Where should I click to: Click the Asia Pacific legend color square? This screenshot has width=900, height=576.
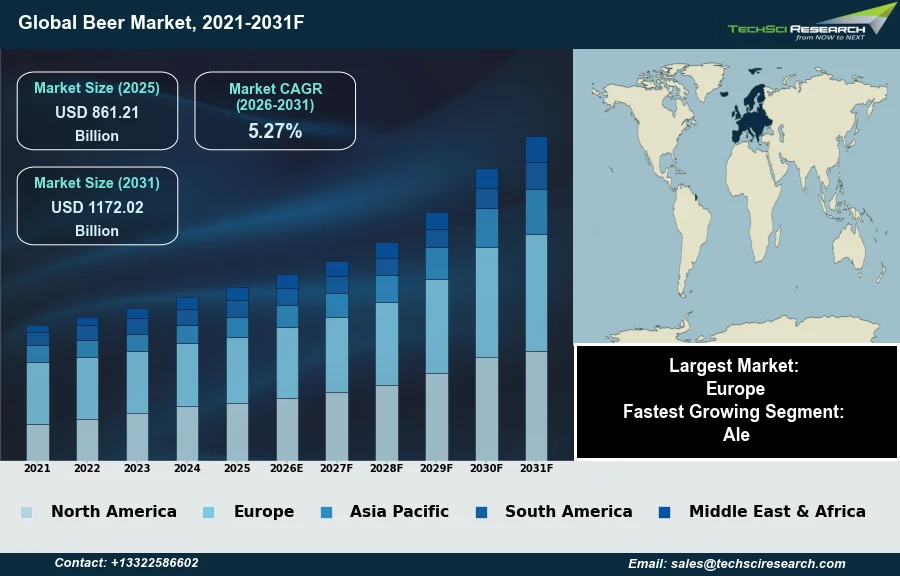(x=325, y=512)
